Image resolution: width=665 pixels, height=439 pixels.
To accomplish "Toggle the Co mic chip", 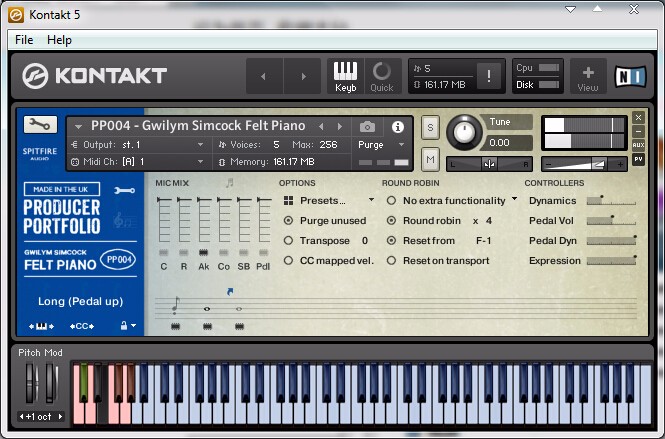I will [224, 253].
